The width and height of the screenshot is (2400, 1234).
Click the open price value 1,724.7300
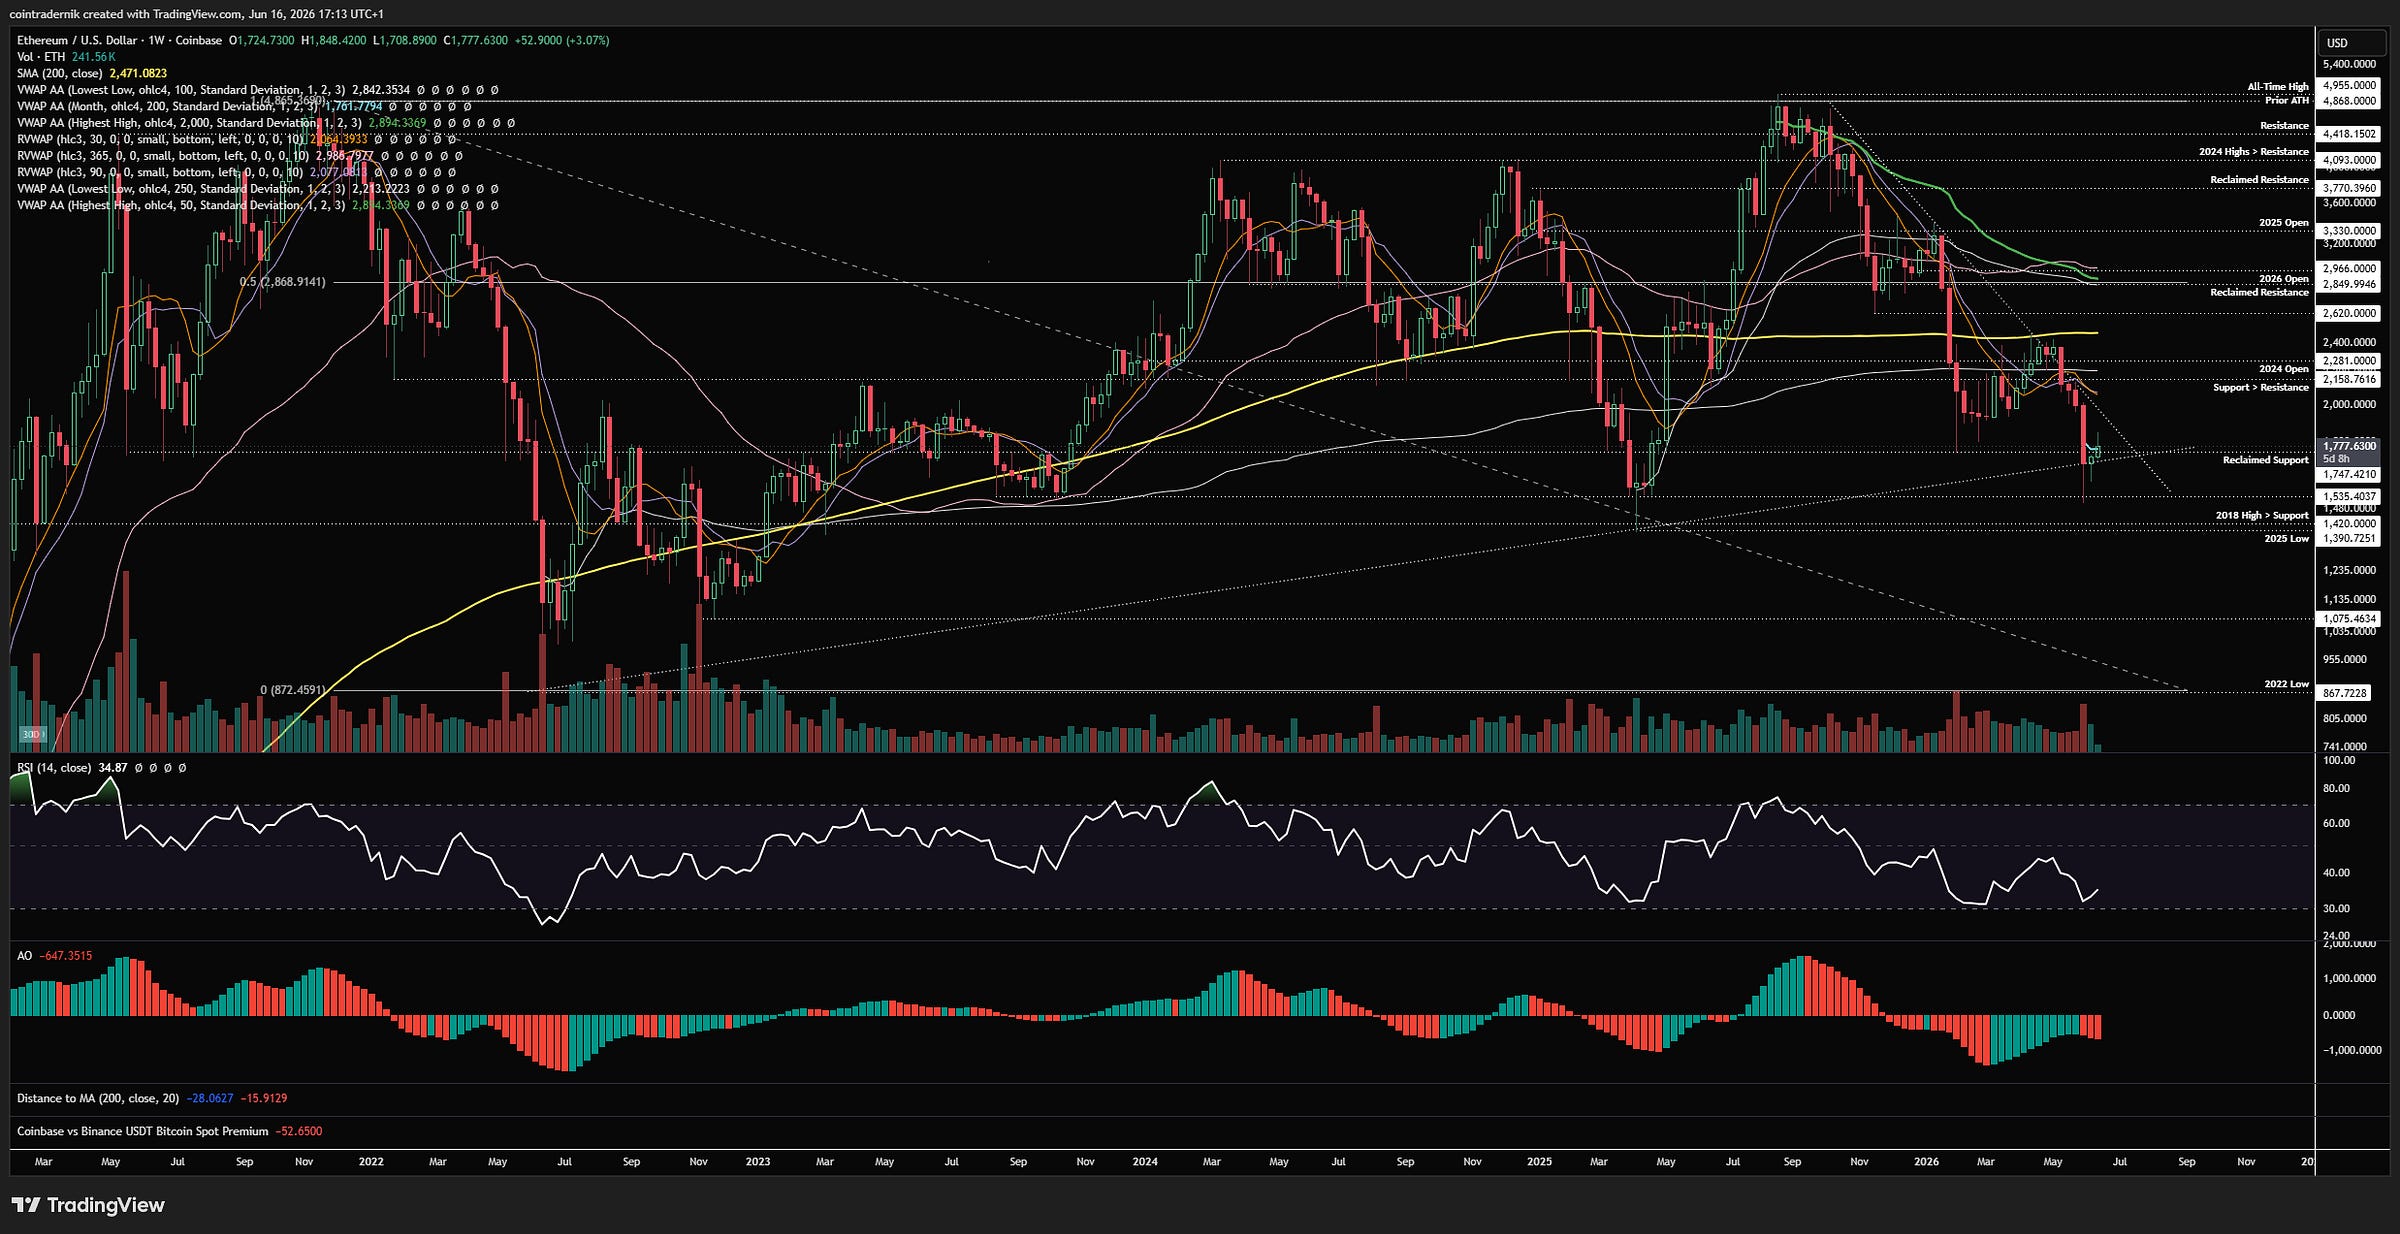coord(265,40)
